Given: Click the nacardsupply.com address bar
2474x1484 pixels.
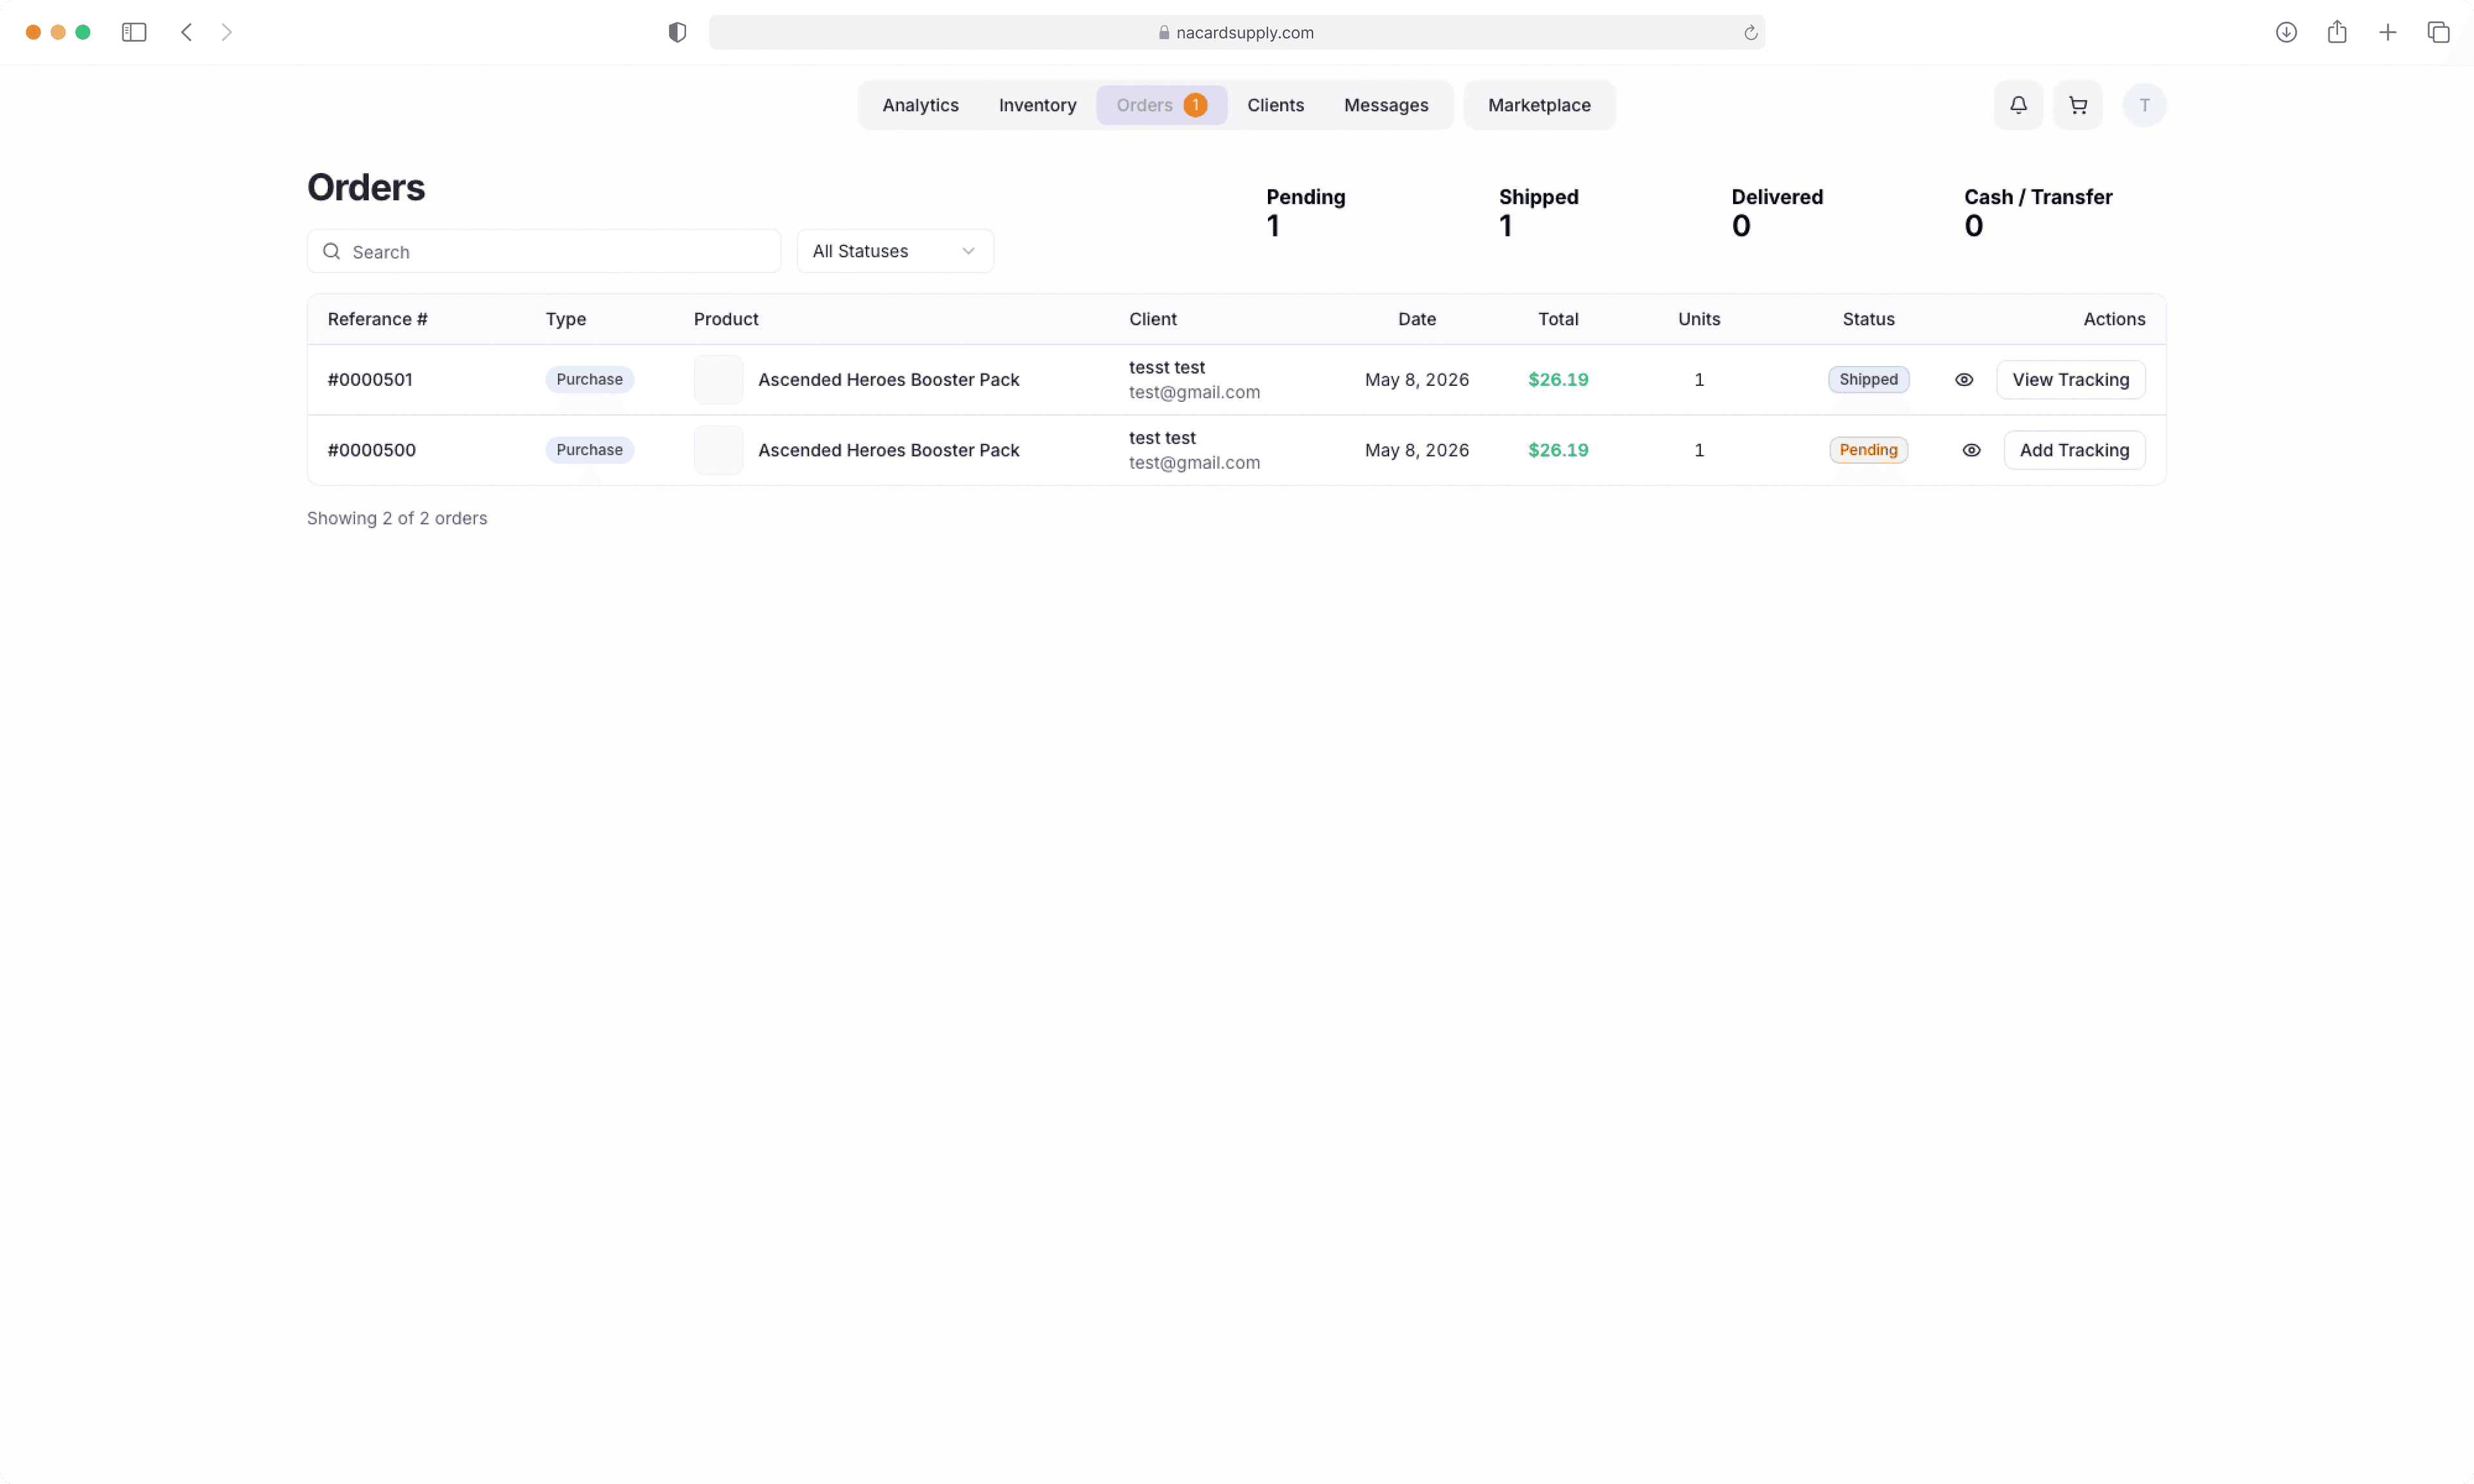Looking at the screenshot, I should coord(1236,32).
